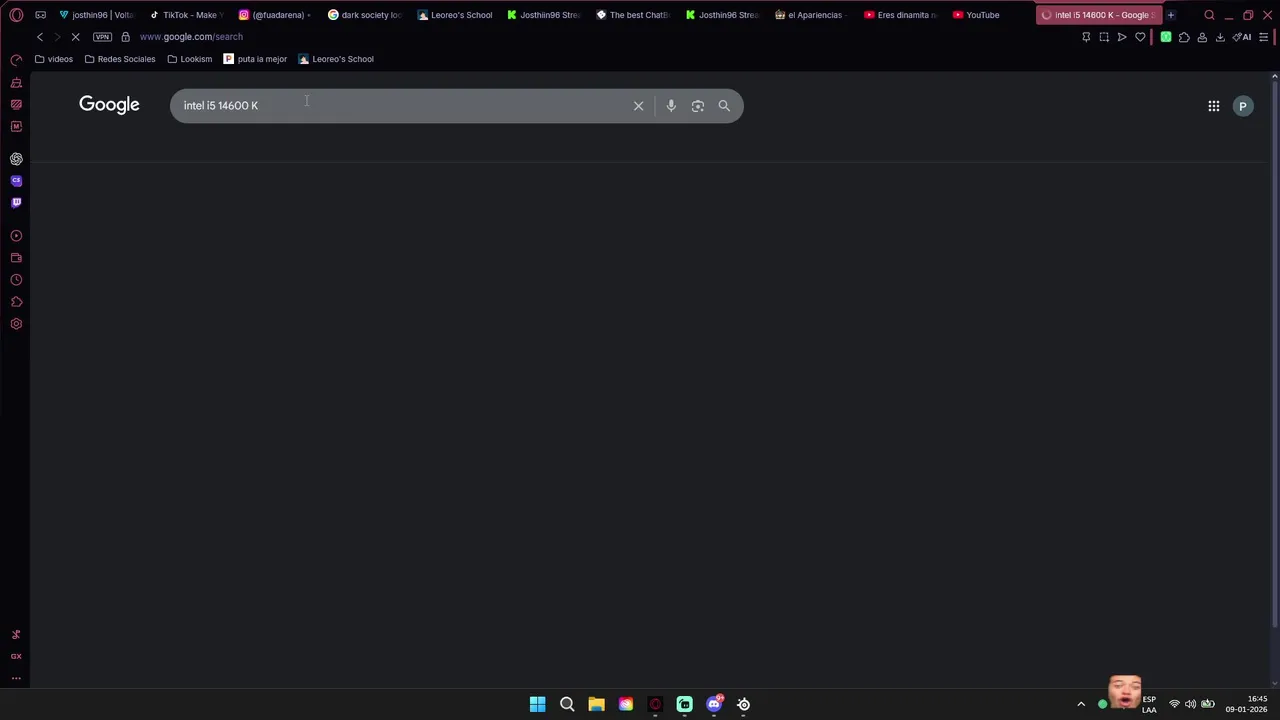Image resolution: width=1280 pixels, height=720 pixels.
Task: Open the sidebar three-dots menu
Action: [16, 678]
